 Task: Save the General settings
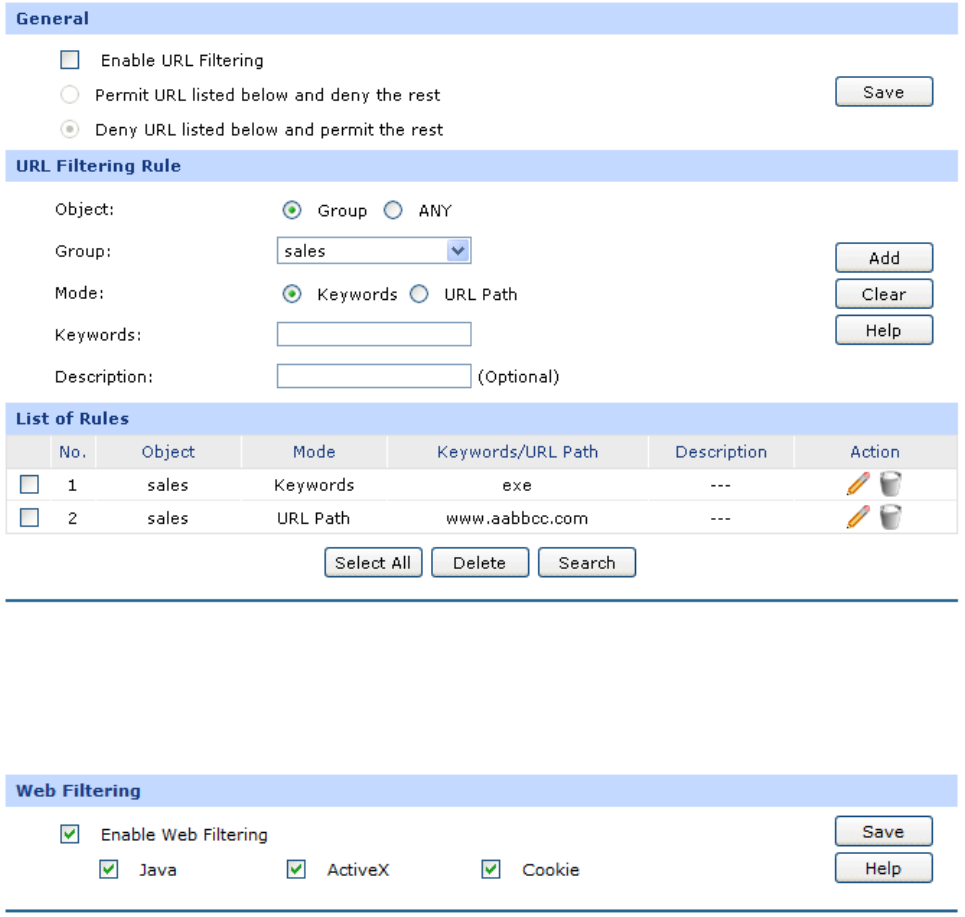pos(884,92)
